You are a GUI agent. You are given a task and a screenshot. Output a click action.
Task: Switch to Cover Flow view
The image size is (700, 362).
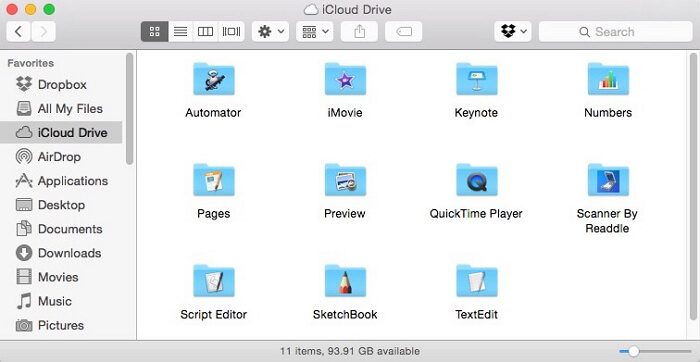coord(231,32)
